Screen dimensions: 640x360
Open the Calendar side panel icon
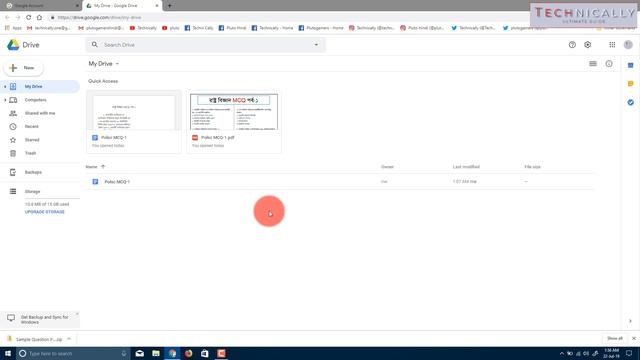pos(631,65)
